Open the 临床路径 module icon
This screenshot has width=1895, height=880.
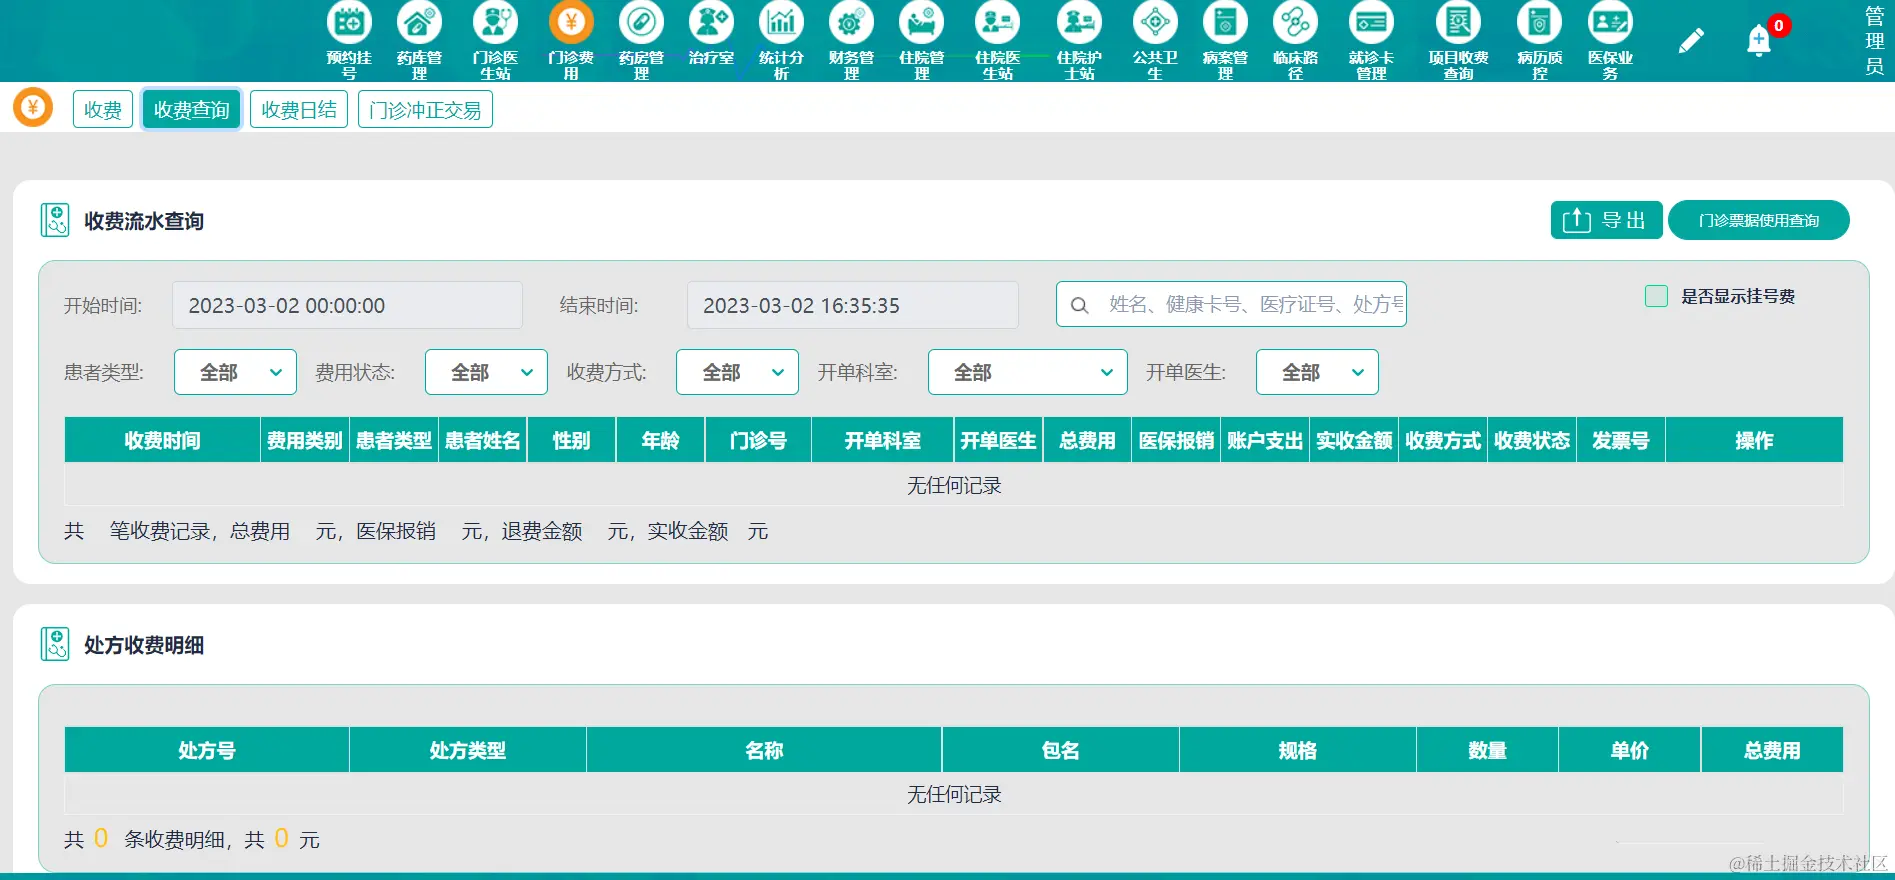coord(1295,22)
